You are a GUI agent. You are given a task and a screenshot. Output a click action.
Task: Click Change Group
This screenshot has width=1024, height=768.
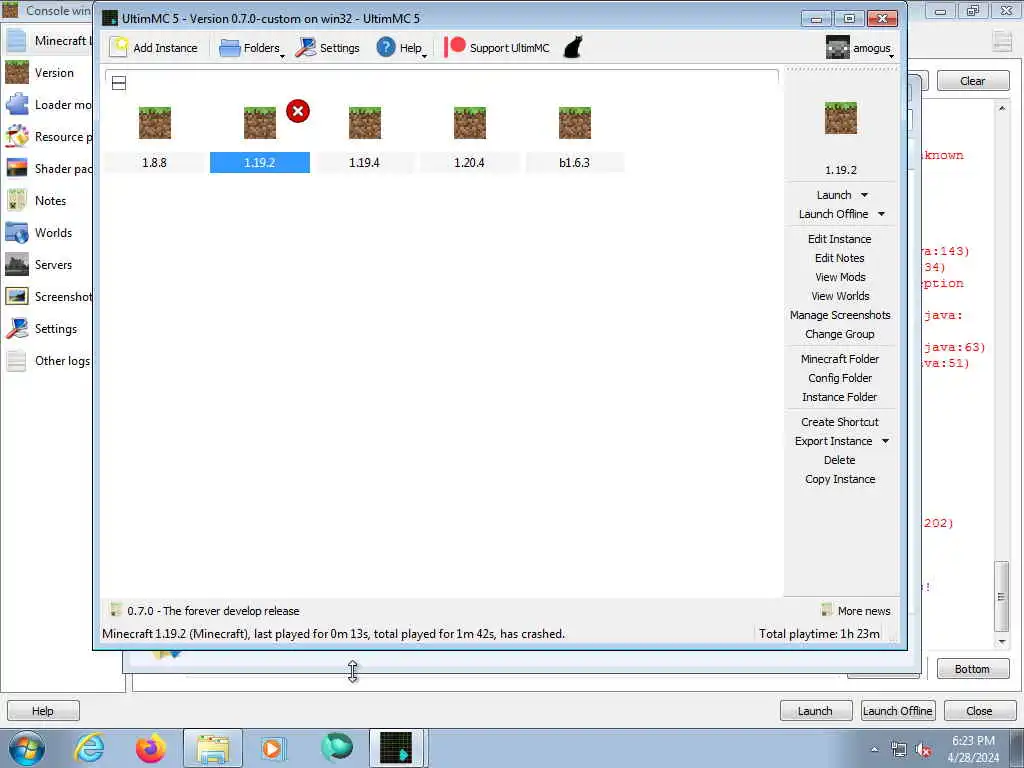(x=840, y=334)
